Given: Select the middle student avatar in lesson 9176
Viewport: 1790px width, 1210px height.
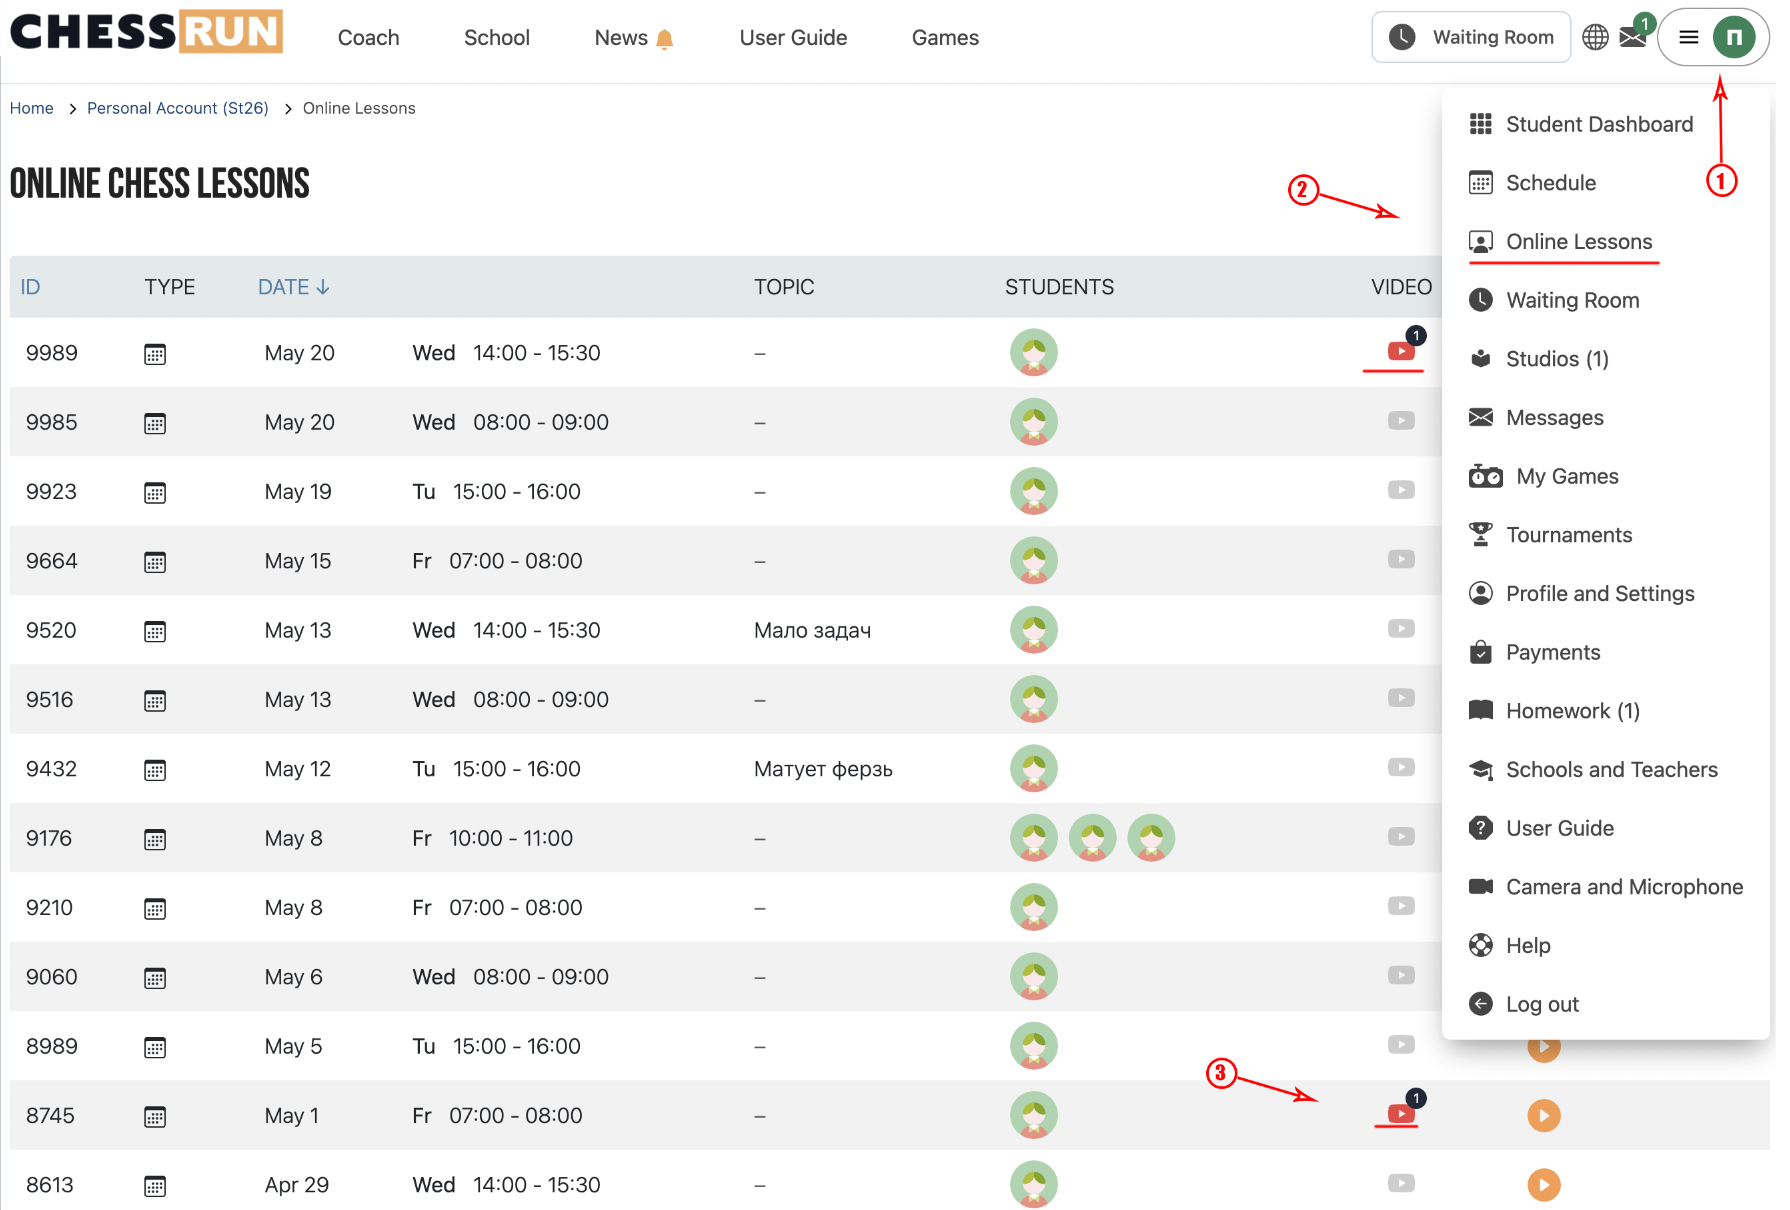Looking at the screenshot, I should (1093, 838).
